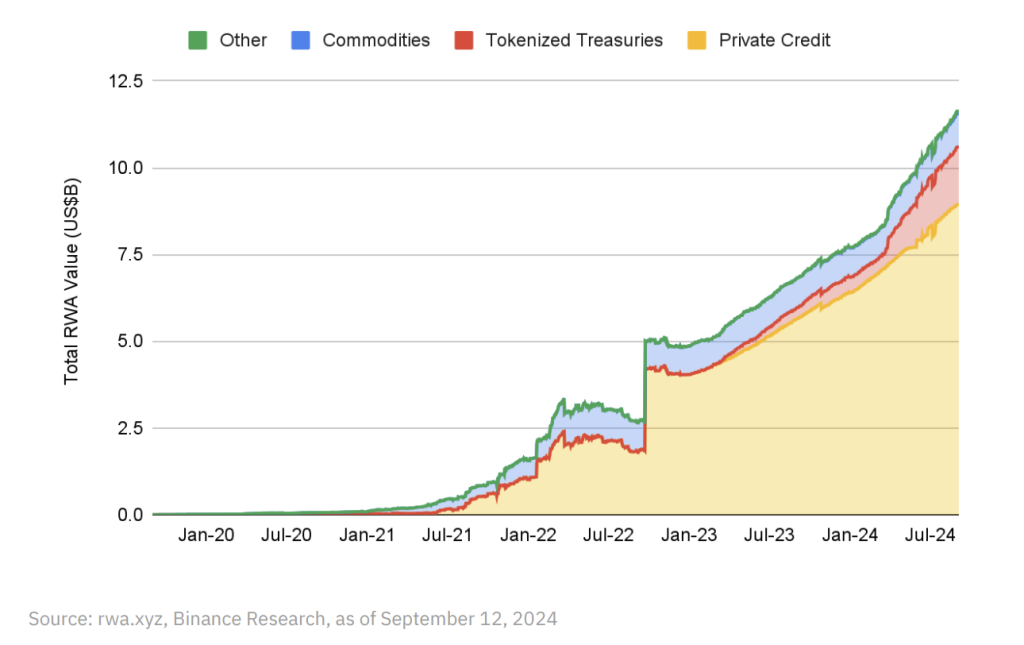The width and height of the screenshot is (1024, 645).
Task: Click the Jul-23 x-axis label
Action: pos(769,536)
